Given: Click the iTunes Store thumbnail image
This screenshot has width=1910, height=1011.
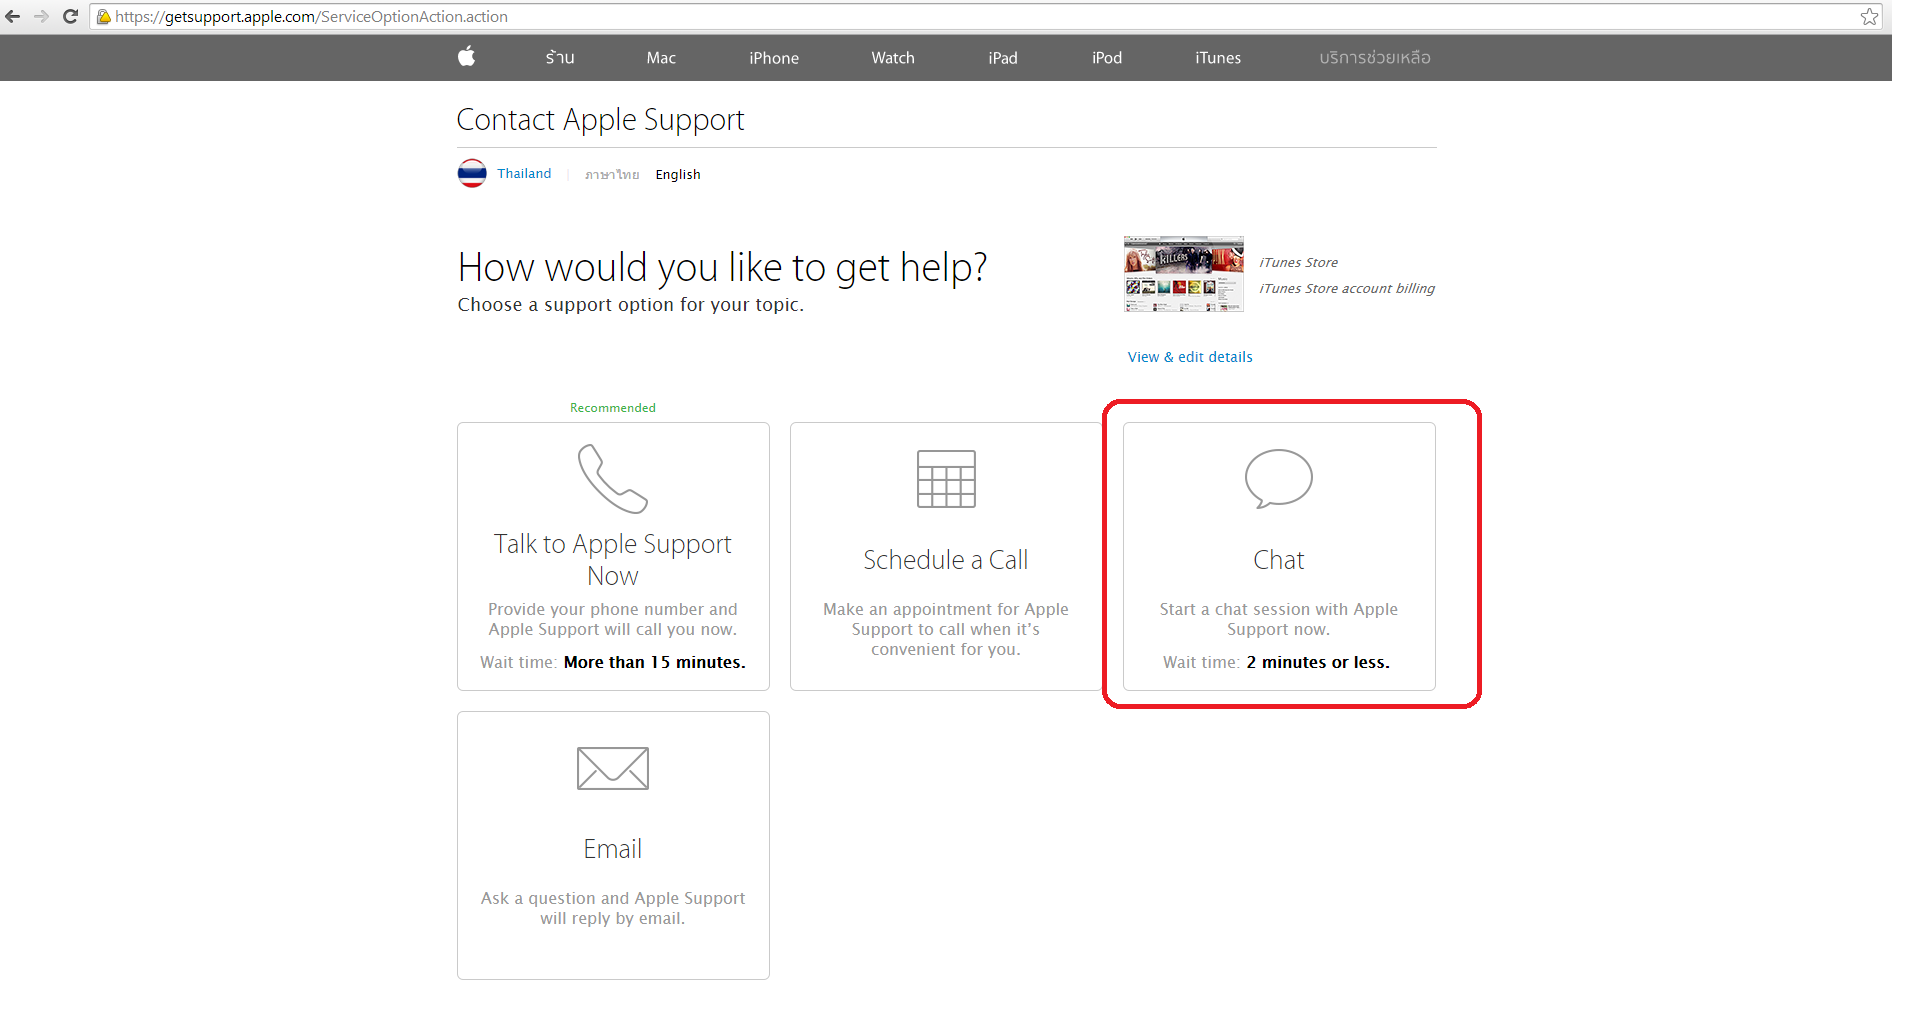Looking at the screenshot, I should pos(1184,274).
